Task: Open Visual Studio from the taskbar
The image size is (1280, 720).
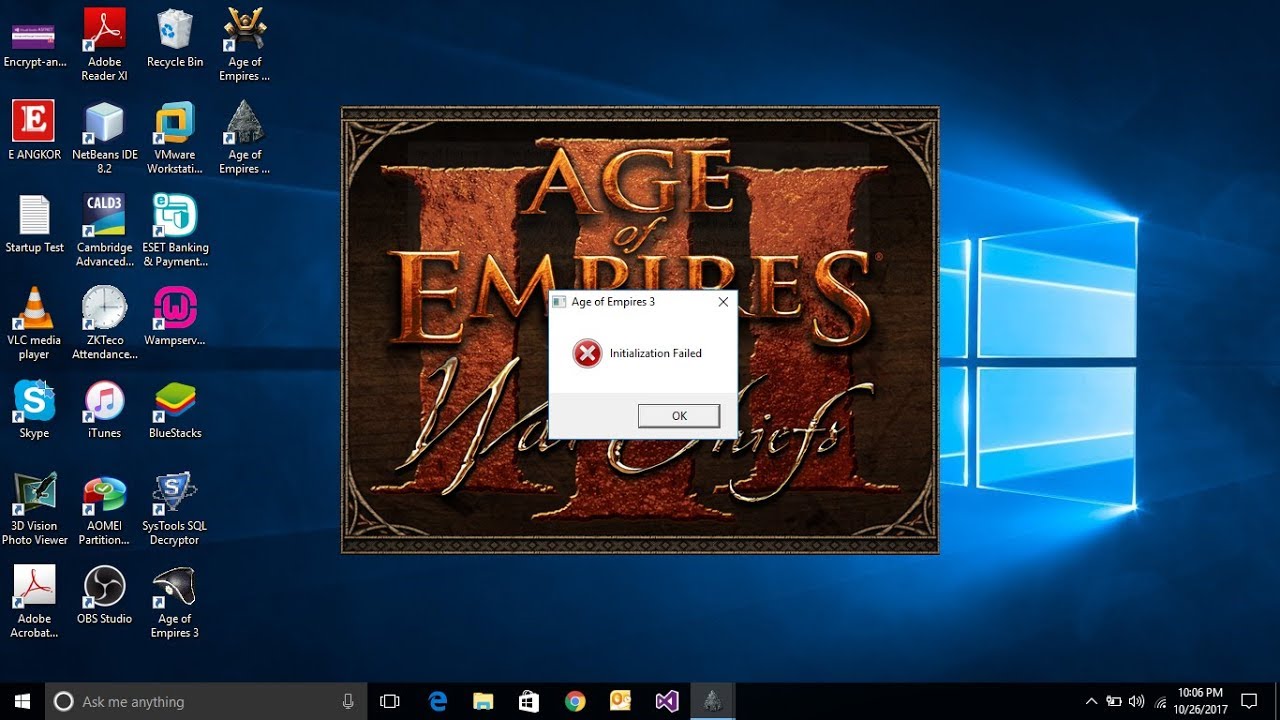Action: point(666,701)
